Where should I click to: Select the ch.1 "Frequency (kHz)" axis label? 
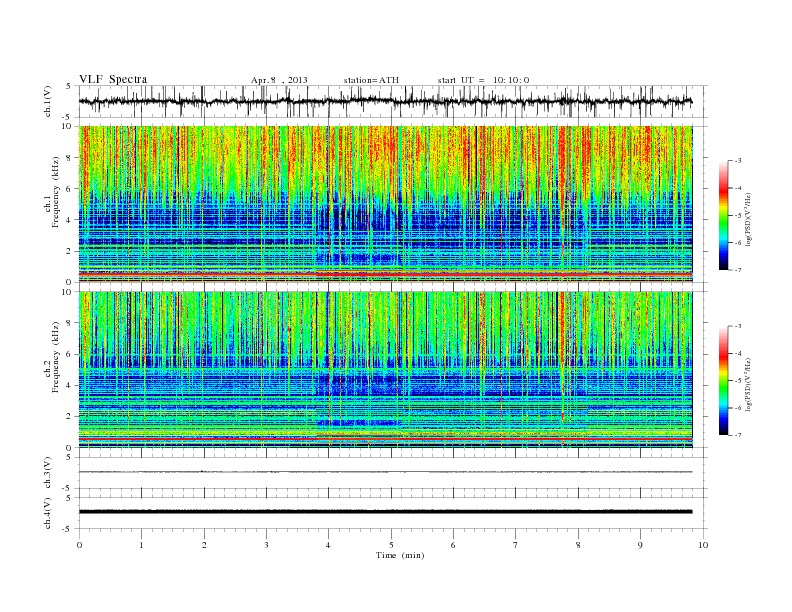pos(56,192)
